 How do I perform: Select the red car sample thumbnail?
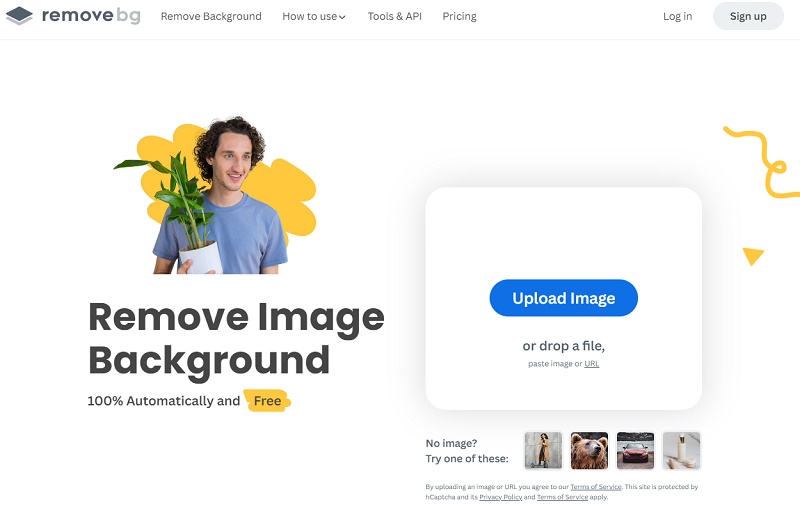pyautogui.click(x=635, y=450)
